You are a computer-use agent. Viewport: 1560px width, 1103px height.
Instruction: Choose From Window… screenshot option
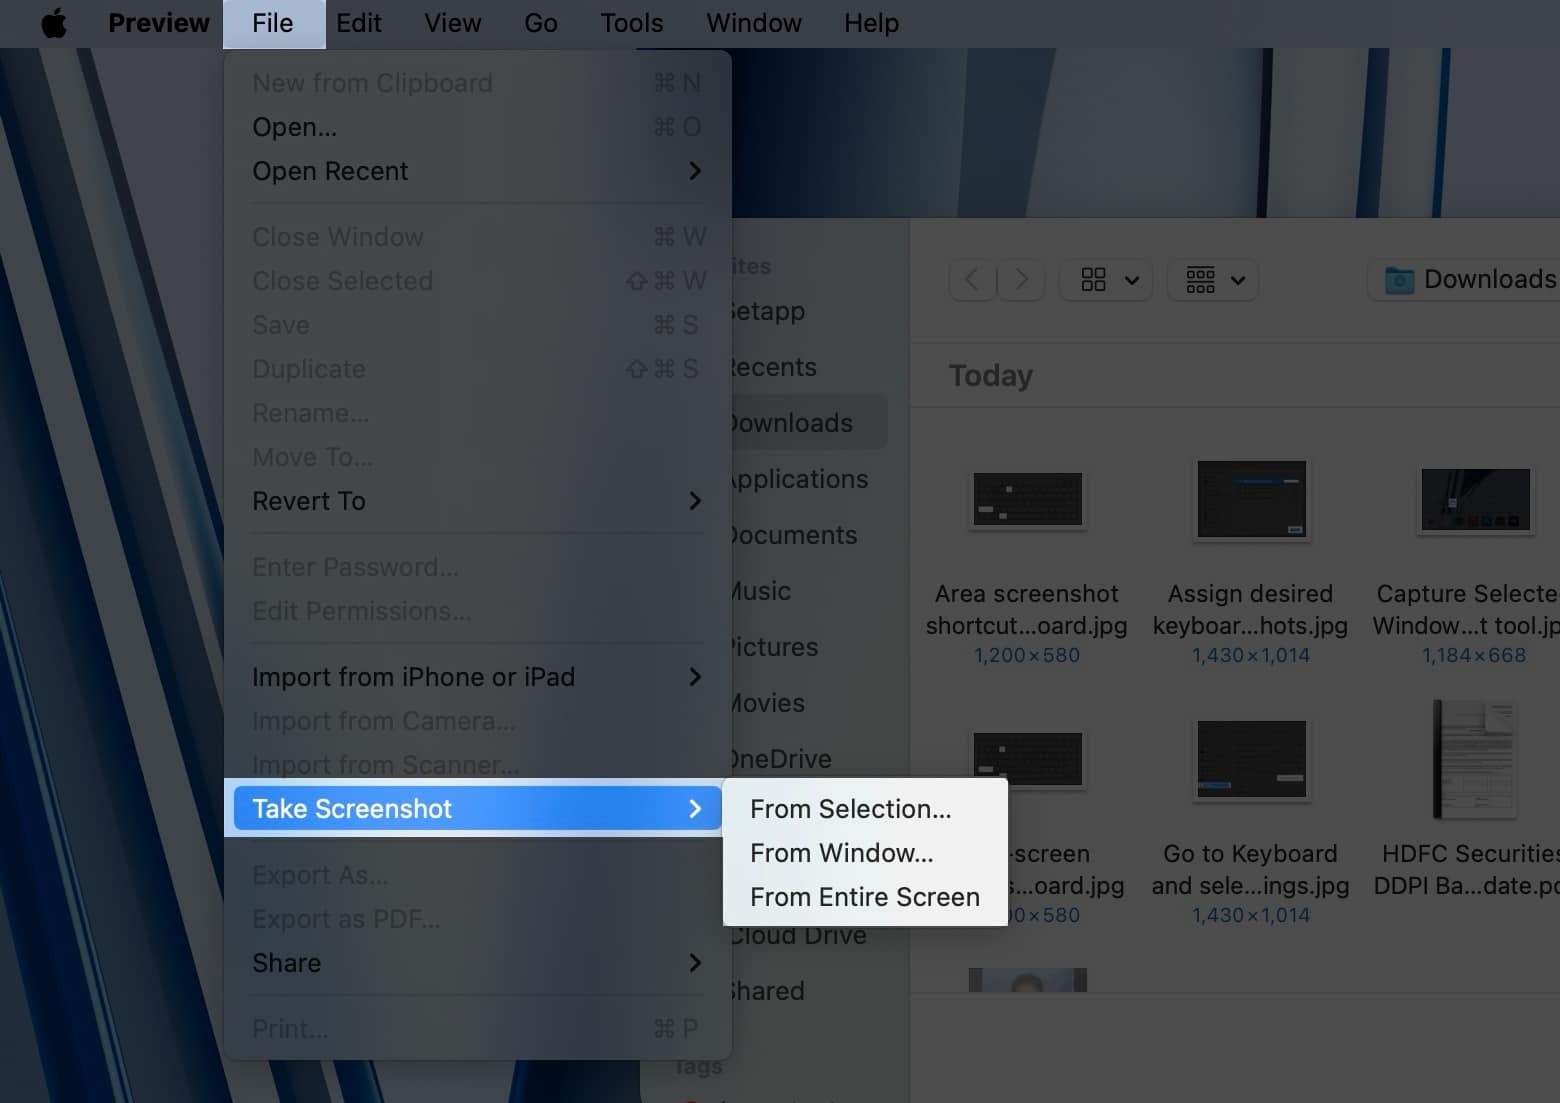tap(865, 853)
